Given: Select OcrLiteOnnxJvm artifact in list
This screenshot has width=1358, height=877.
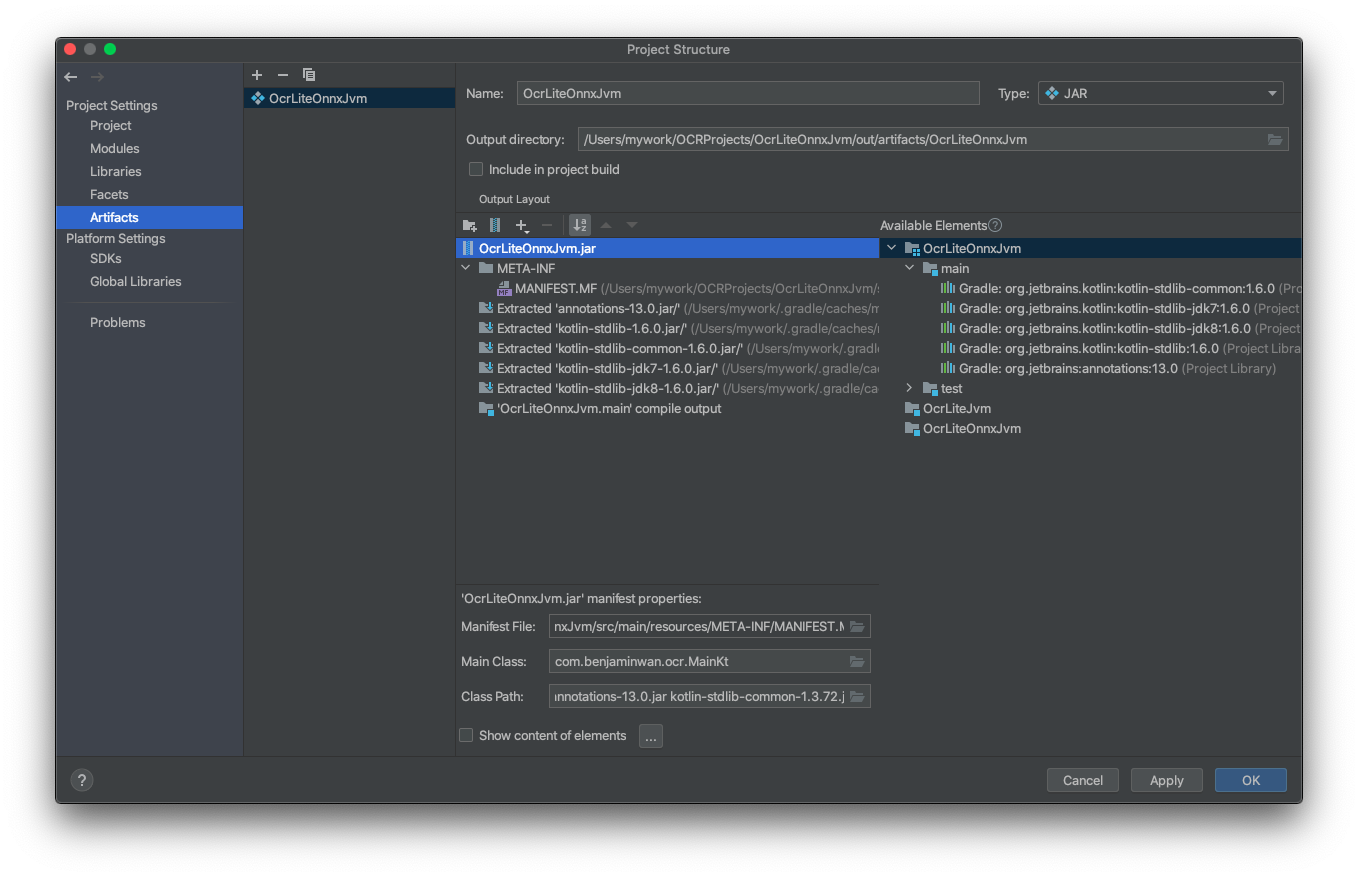Looking at the screenshot, I should 349,98.
